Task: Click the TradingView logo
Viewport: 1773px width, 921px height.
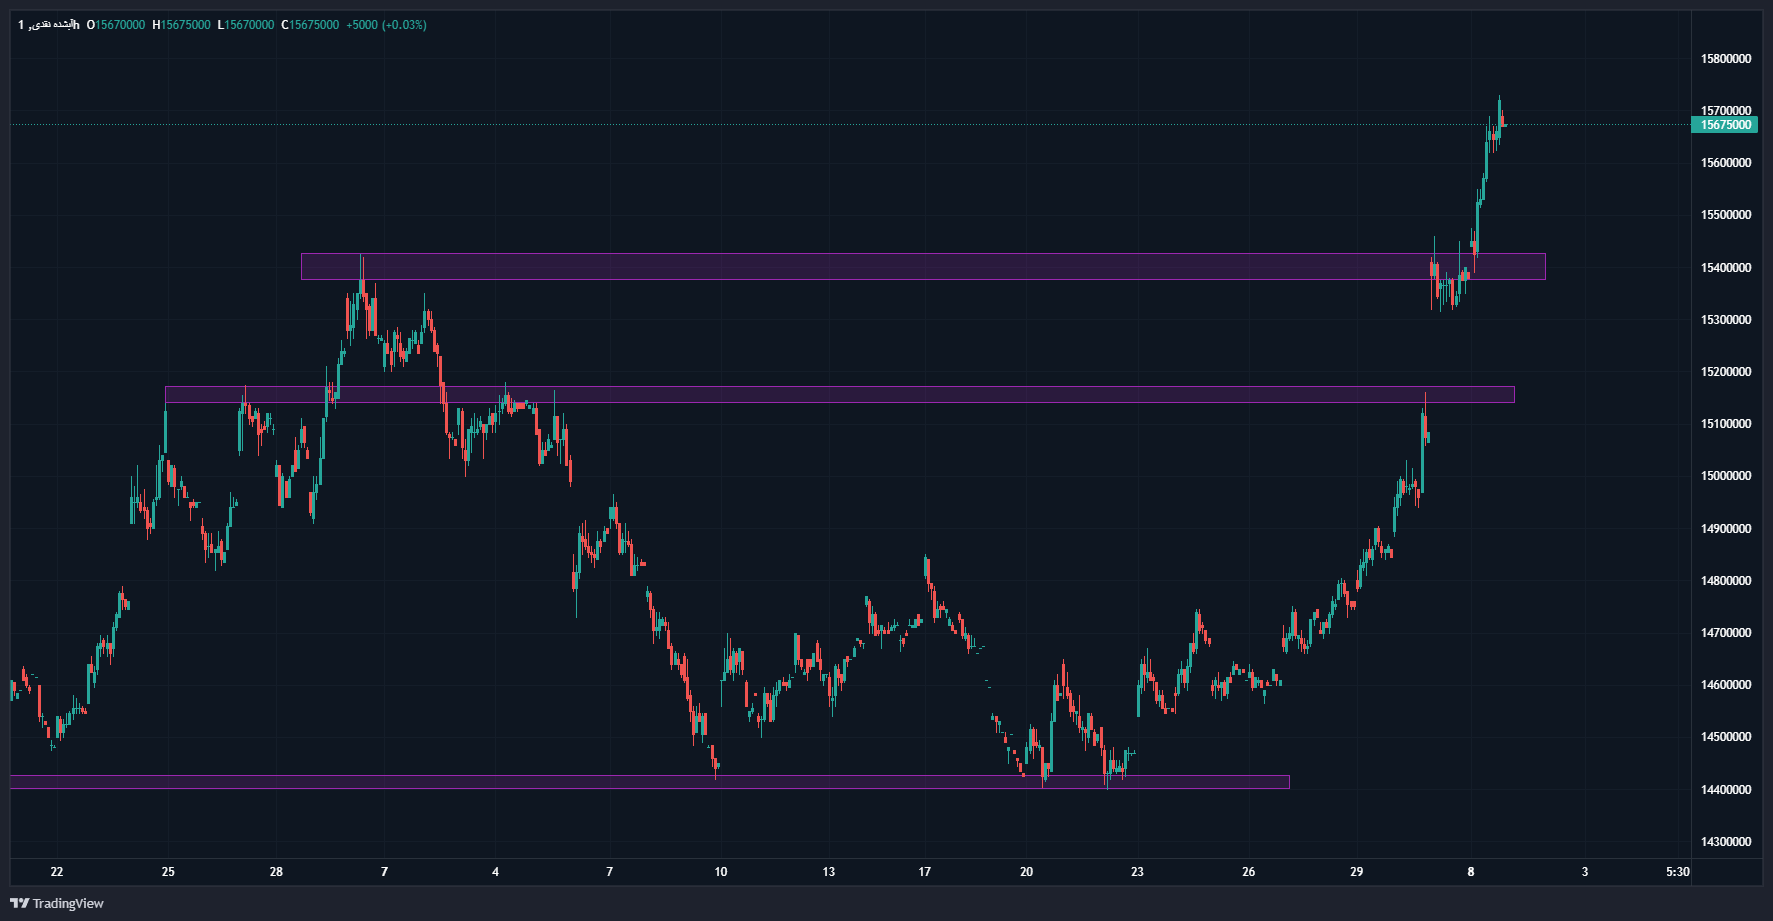Action: pyautogui.click(x=57, y=903)
